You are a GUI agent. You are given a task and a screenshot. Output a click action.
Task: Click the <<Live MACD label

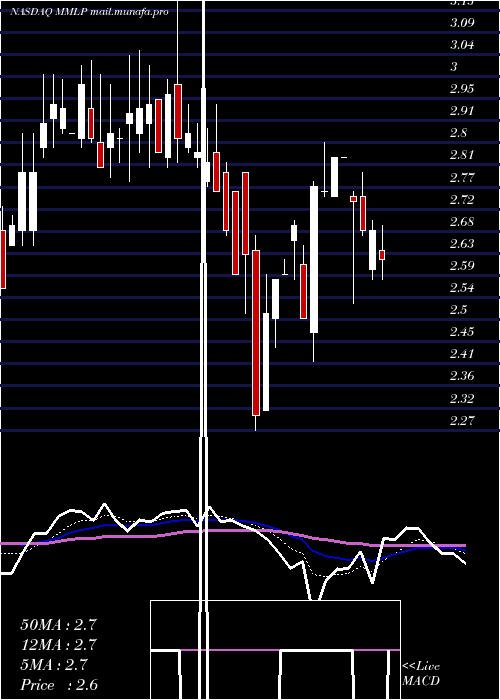tap(421, 674)
